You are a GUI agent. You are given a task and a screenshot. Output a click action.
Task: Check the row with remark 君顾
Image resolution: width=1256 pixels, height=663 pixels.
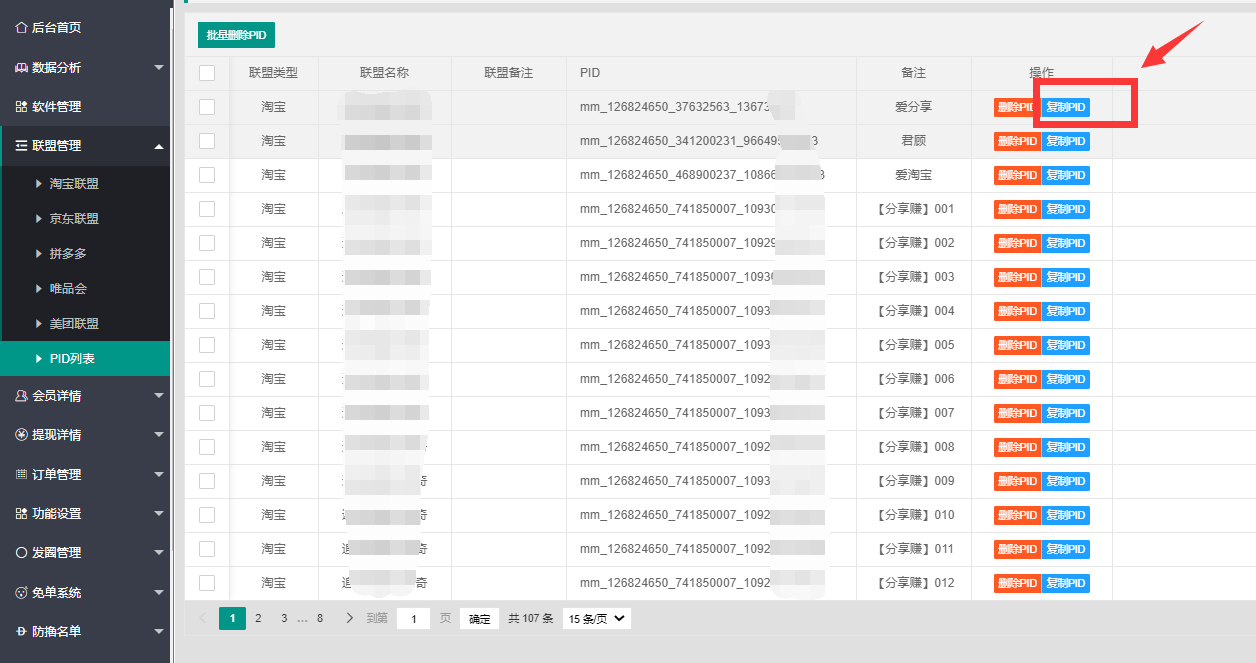pos(207,141)
